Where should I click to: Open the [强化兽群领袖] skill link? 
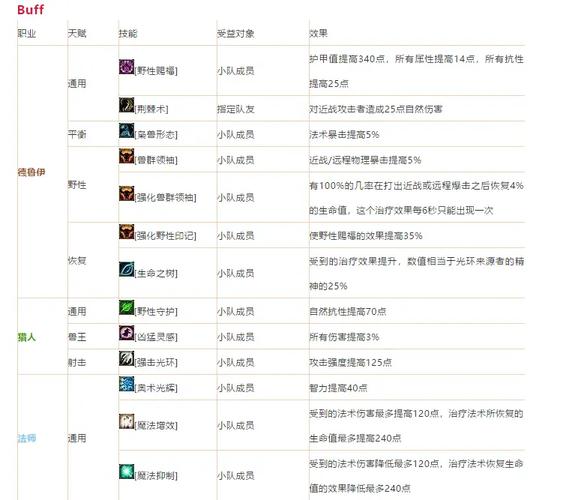[x=165, y=198]
